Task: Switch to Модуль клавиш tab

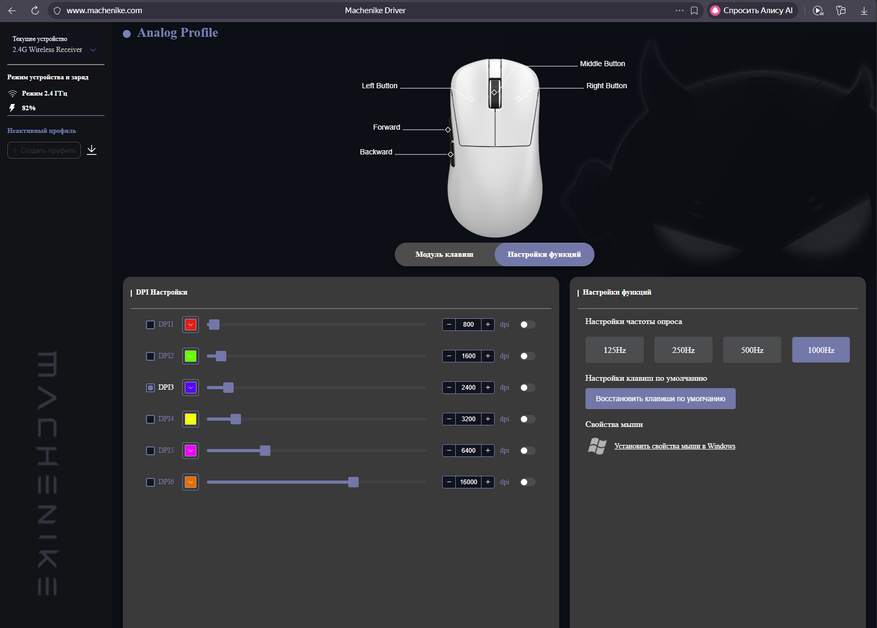Action: 444,254
